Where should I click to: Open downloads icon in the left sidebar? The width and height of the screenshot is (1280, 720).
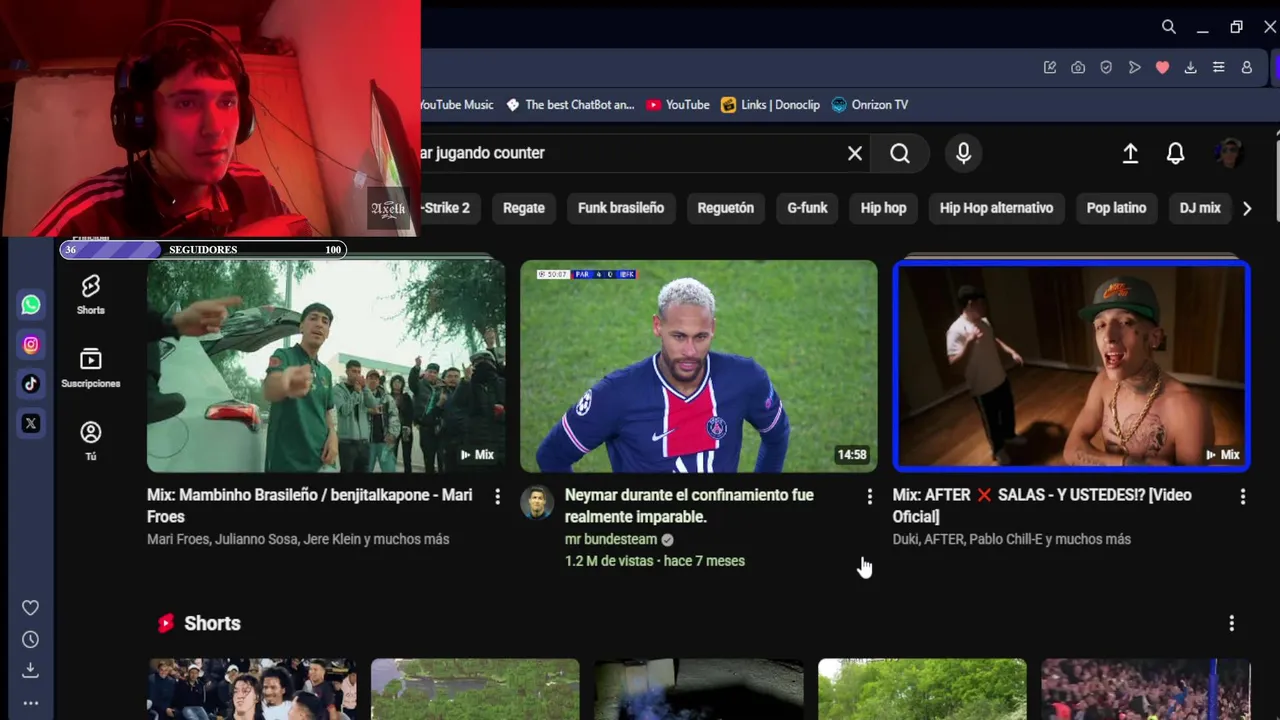click(31, 670)
